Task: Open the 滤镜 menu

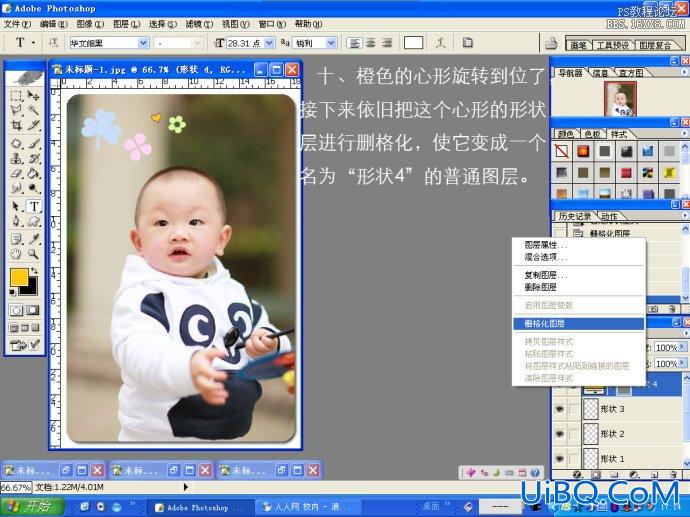Action: [x=199, y=24]
